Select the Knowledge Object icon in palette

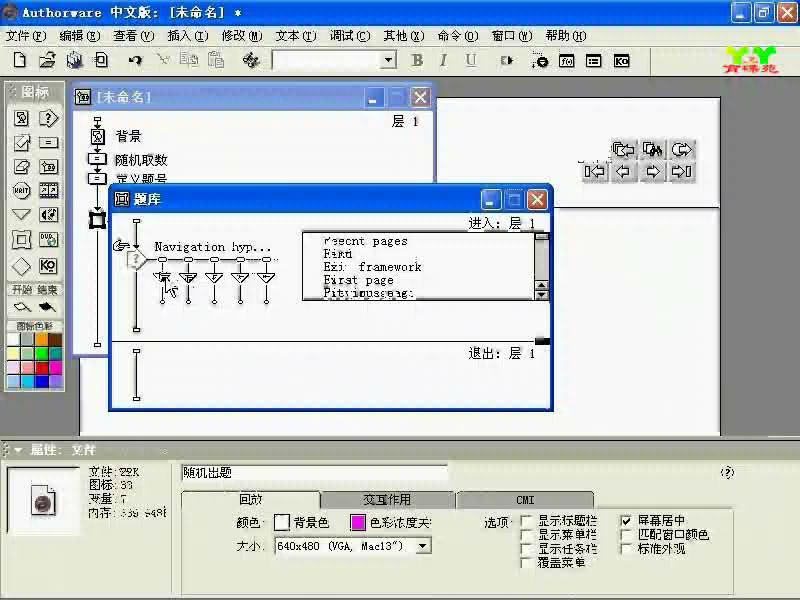pos(48,266)
